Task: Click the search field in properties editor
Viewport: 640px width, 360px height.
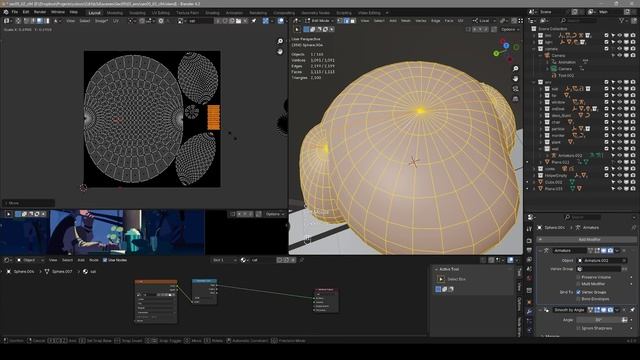Action: tap(583, 217)
